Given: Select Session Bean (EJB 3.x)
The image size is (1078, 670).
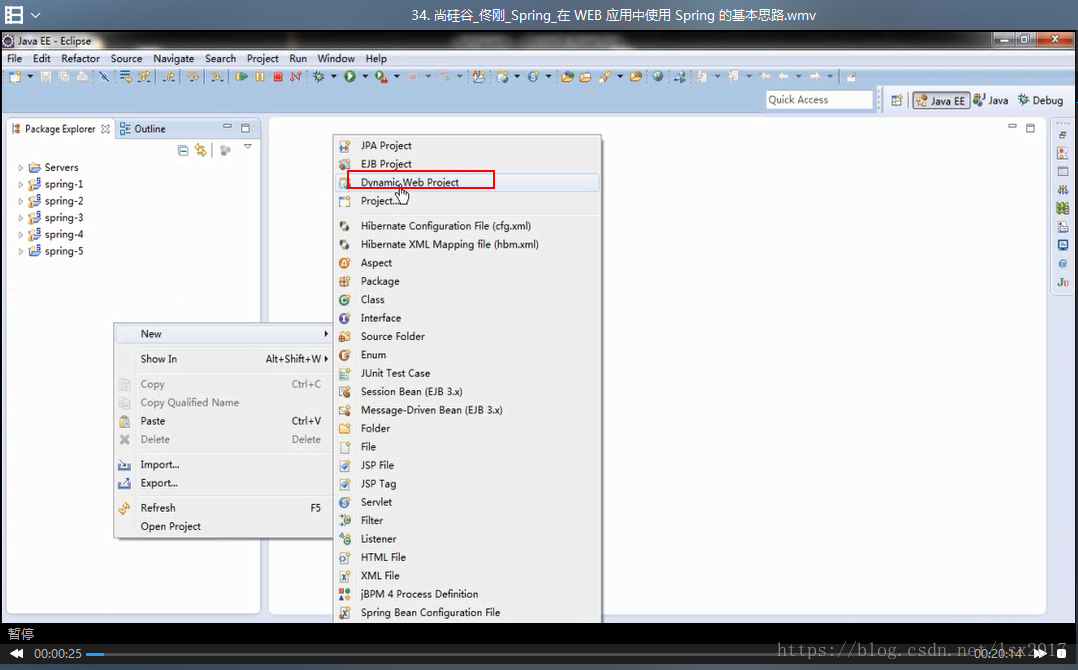Looking at the screenshot, I should 468,392.
